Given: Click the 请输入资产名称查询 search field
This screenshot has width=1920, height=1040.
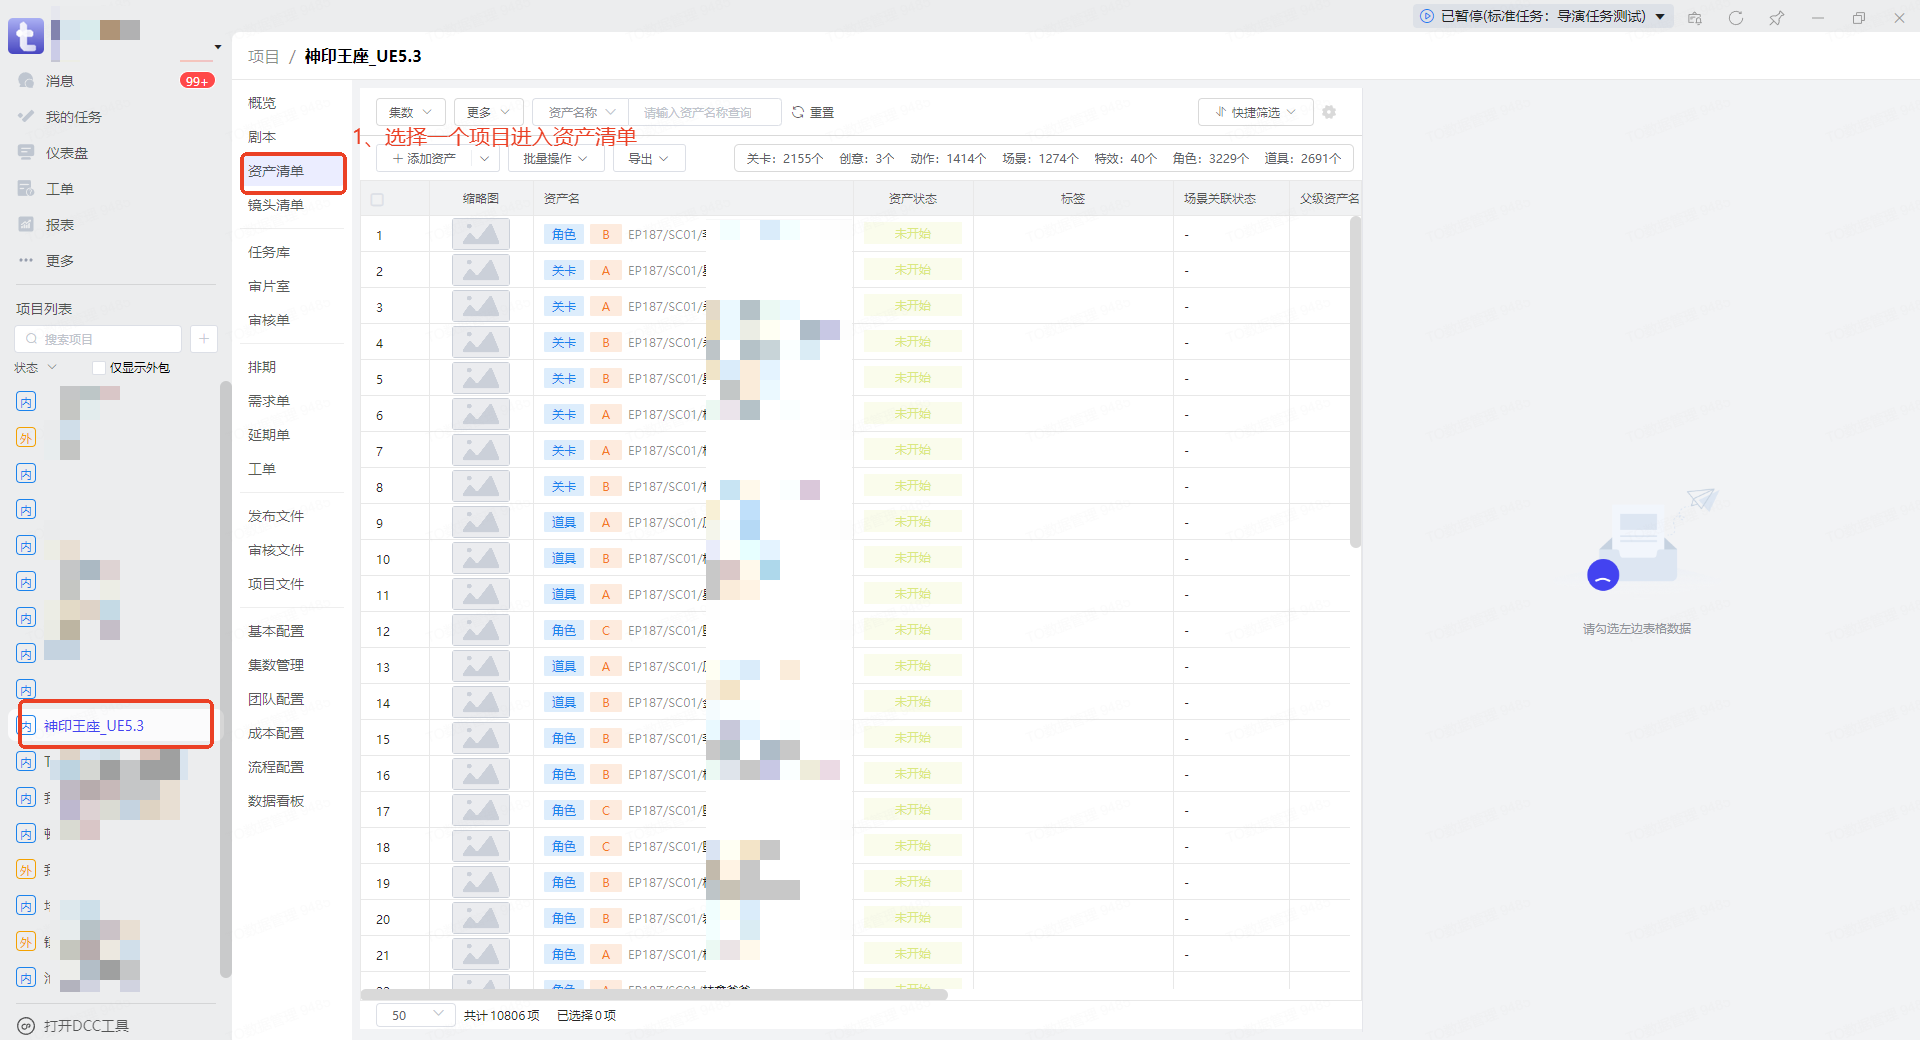Looking at the screenshot, I should (704, 112).
